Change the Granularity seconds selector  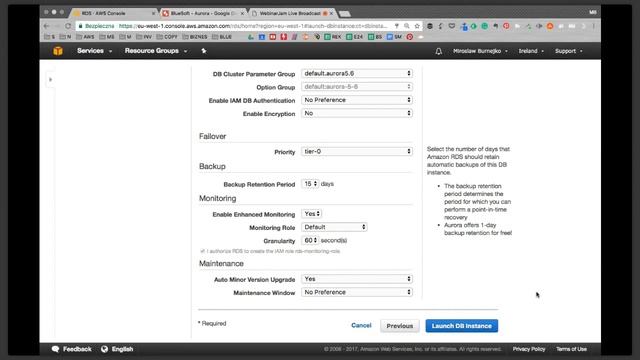tap(310, 240)
